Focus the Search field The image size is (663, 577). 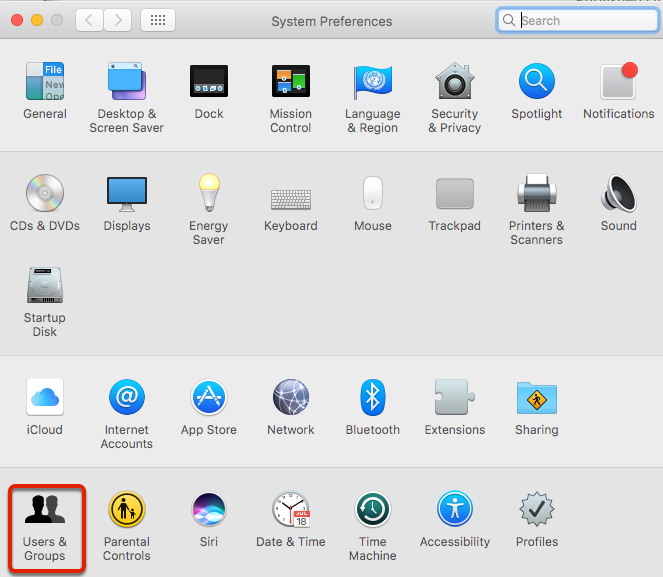tap(578, 20)
